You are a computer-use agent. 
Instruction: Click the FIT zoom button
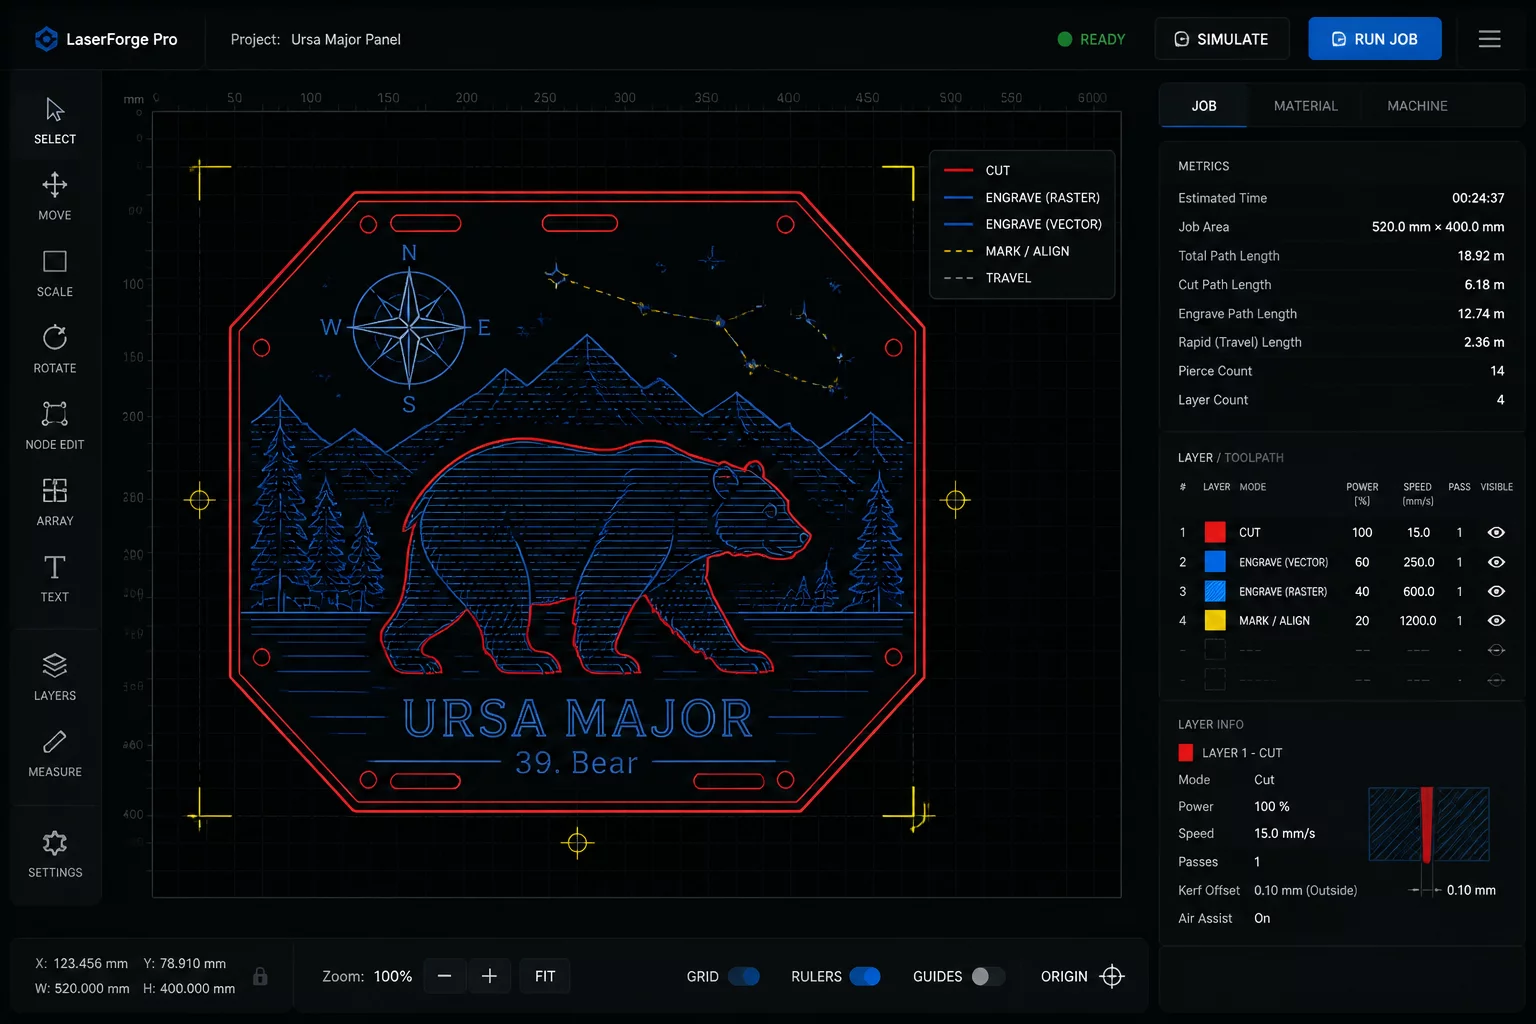coord(545,976)
